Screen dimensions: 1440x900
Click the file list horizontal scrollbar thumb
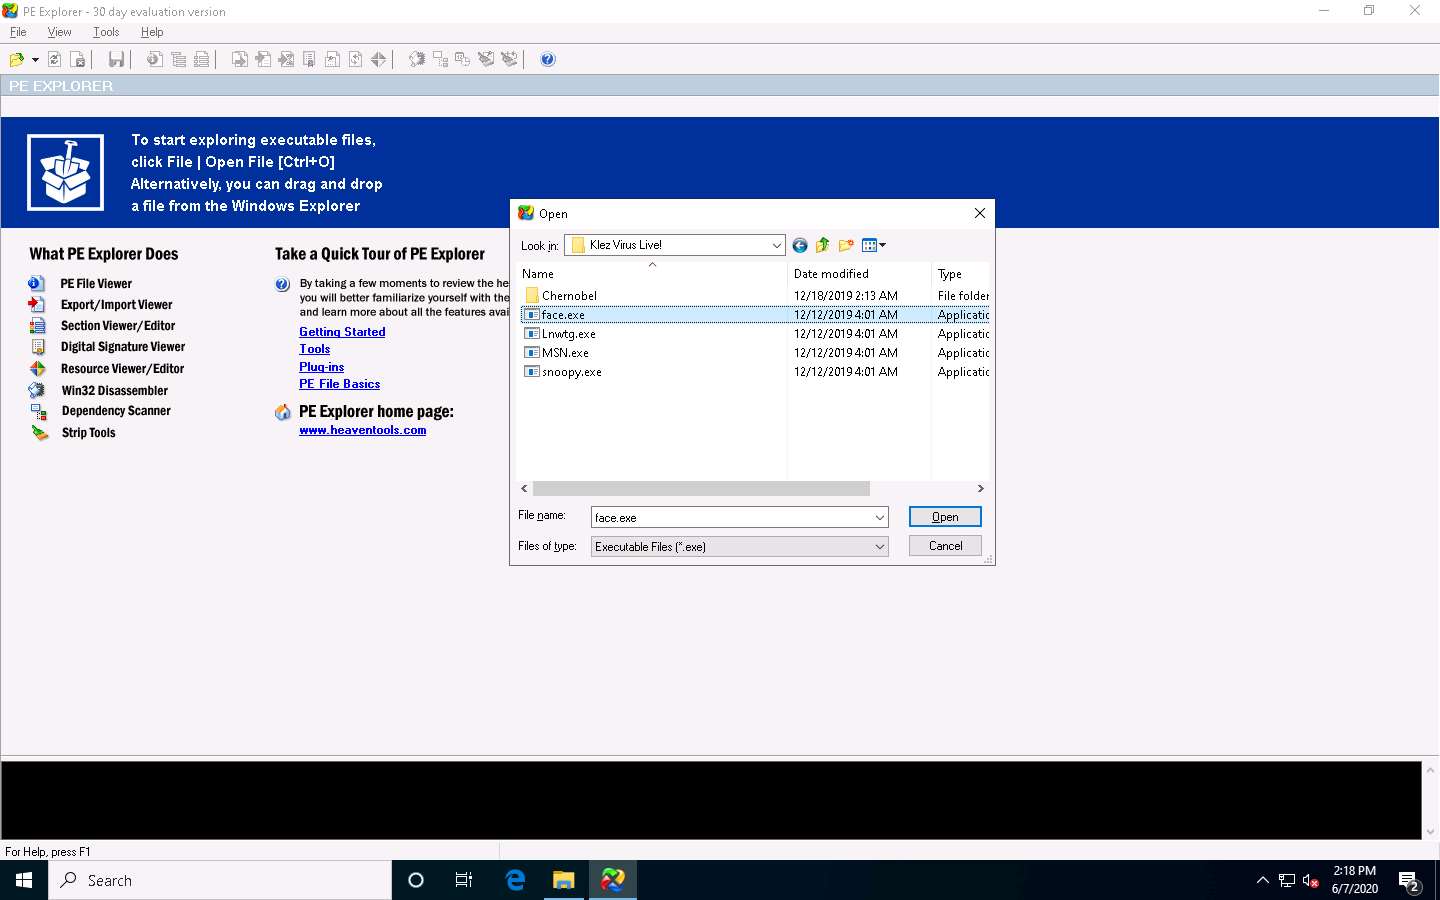pos(701,489)
